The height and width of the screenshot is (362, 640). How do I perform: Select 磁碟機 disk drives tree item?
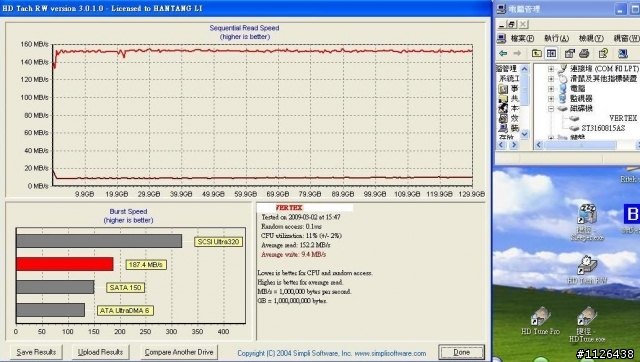coord(581,109)
